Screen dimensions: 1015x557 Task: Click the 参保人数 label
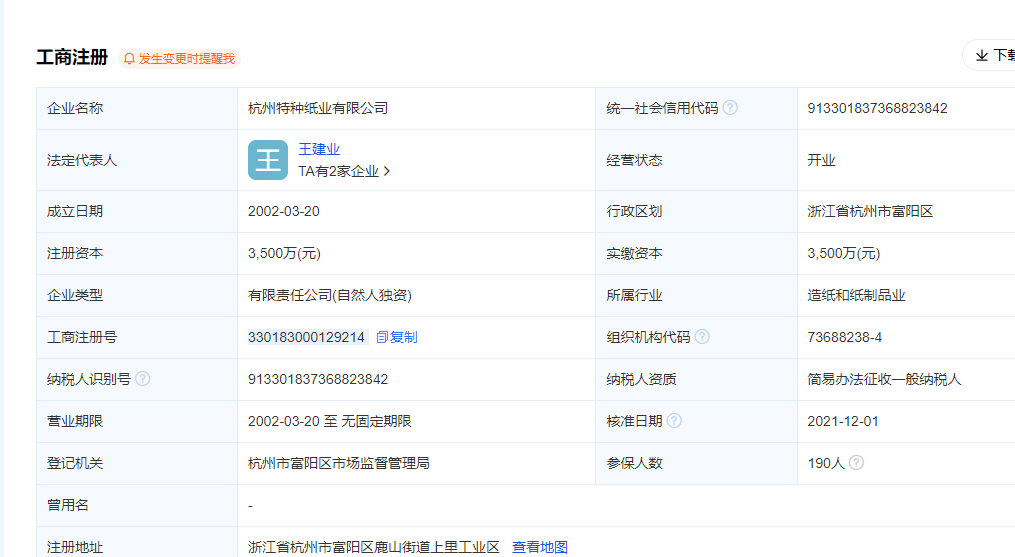tap(634, 463)
